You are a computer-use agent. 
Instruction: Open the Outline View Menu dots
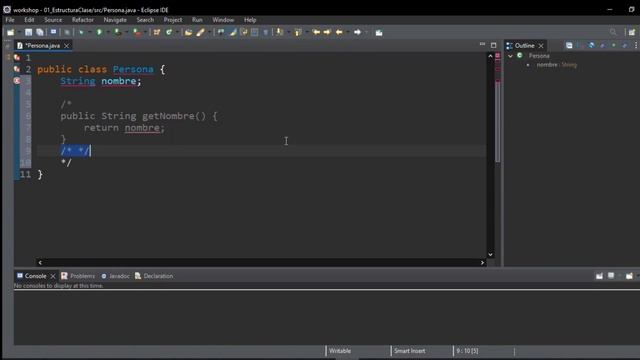pos(636,45)
